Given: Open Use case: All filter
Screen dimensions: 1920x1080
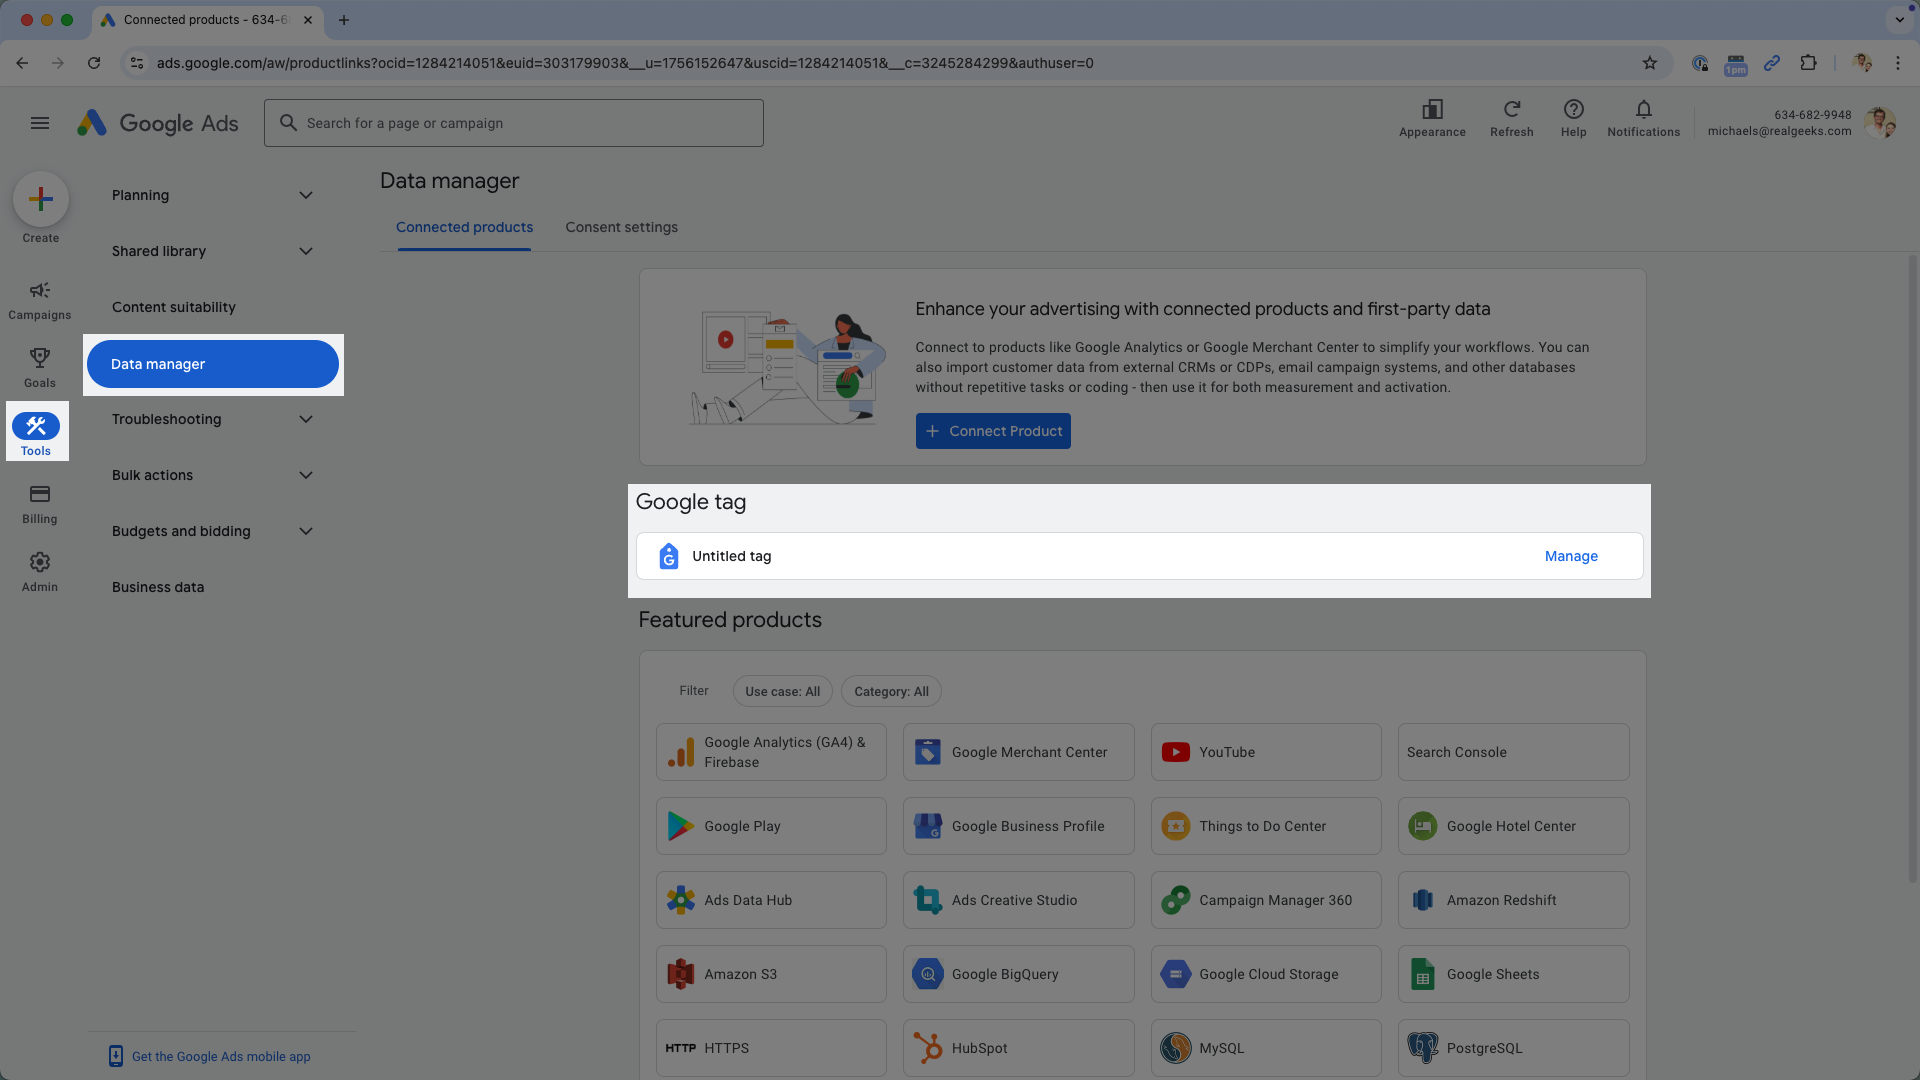Looking at the screenshot, I should [x=782, y=691].
